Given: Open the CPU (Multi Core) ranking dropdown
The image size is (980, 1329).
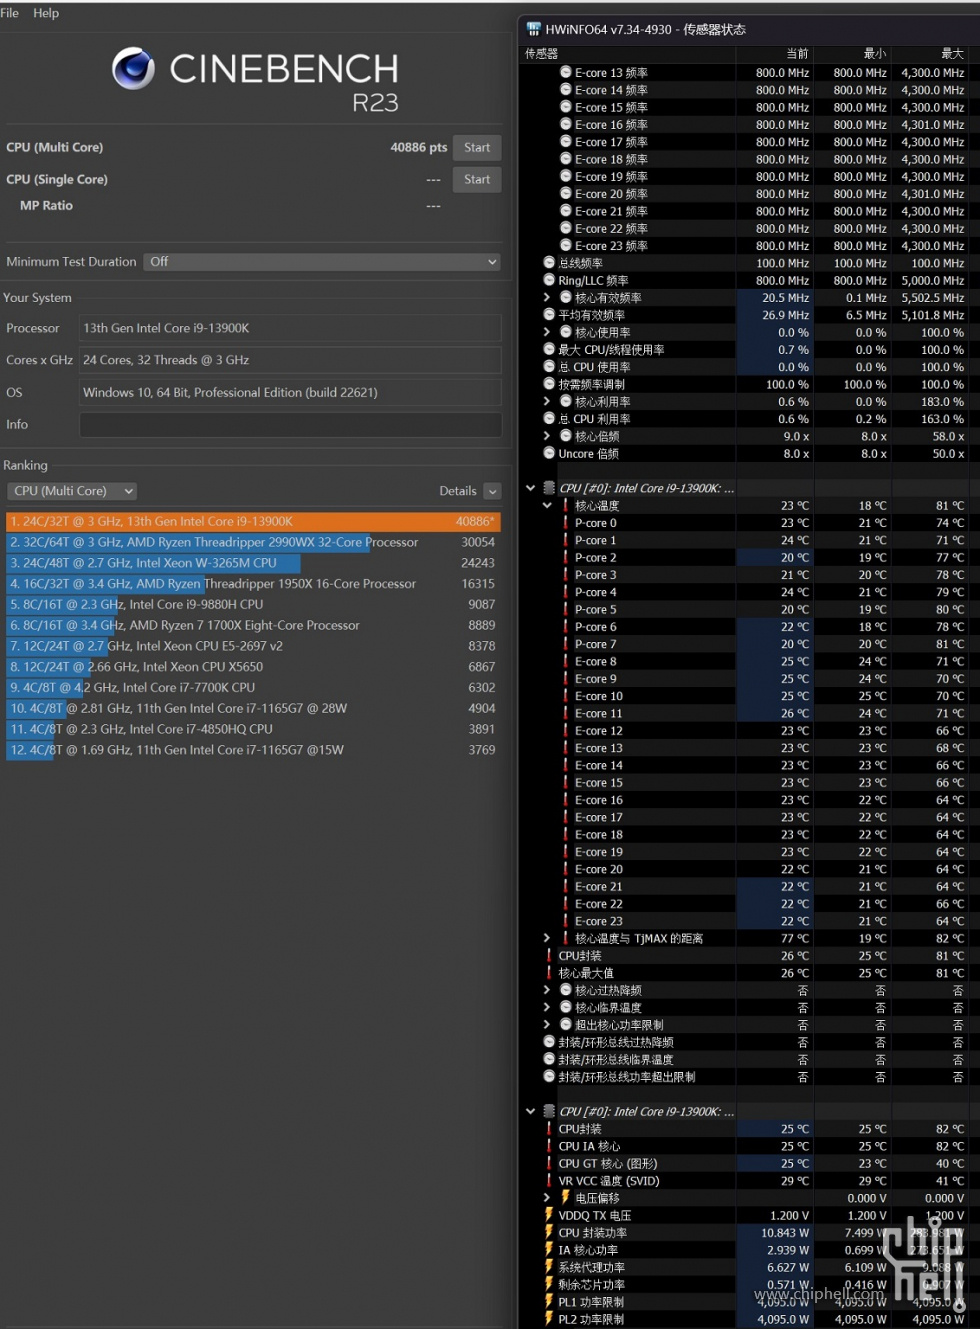Looking at the screenshot, I should pyautogui.click(x=72, y=491).
